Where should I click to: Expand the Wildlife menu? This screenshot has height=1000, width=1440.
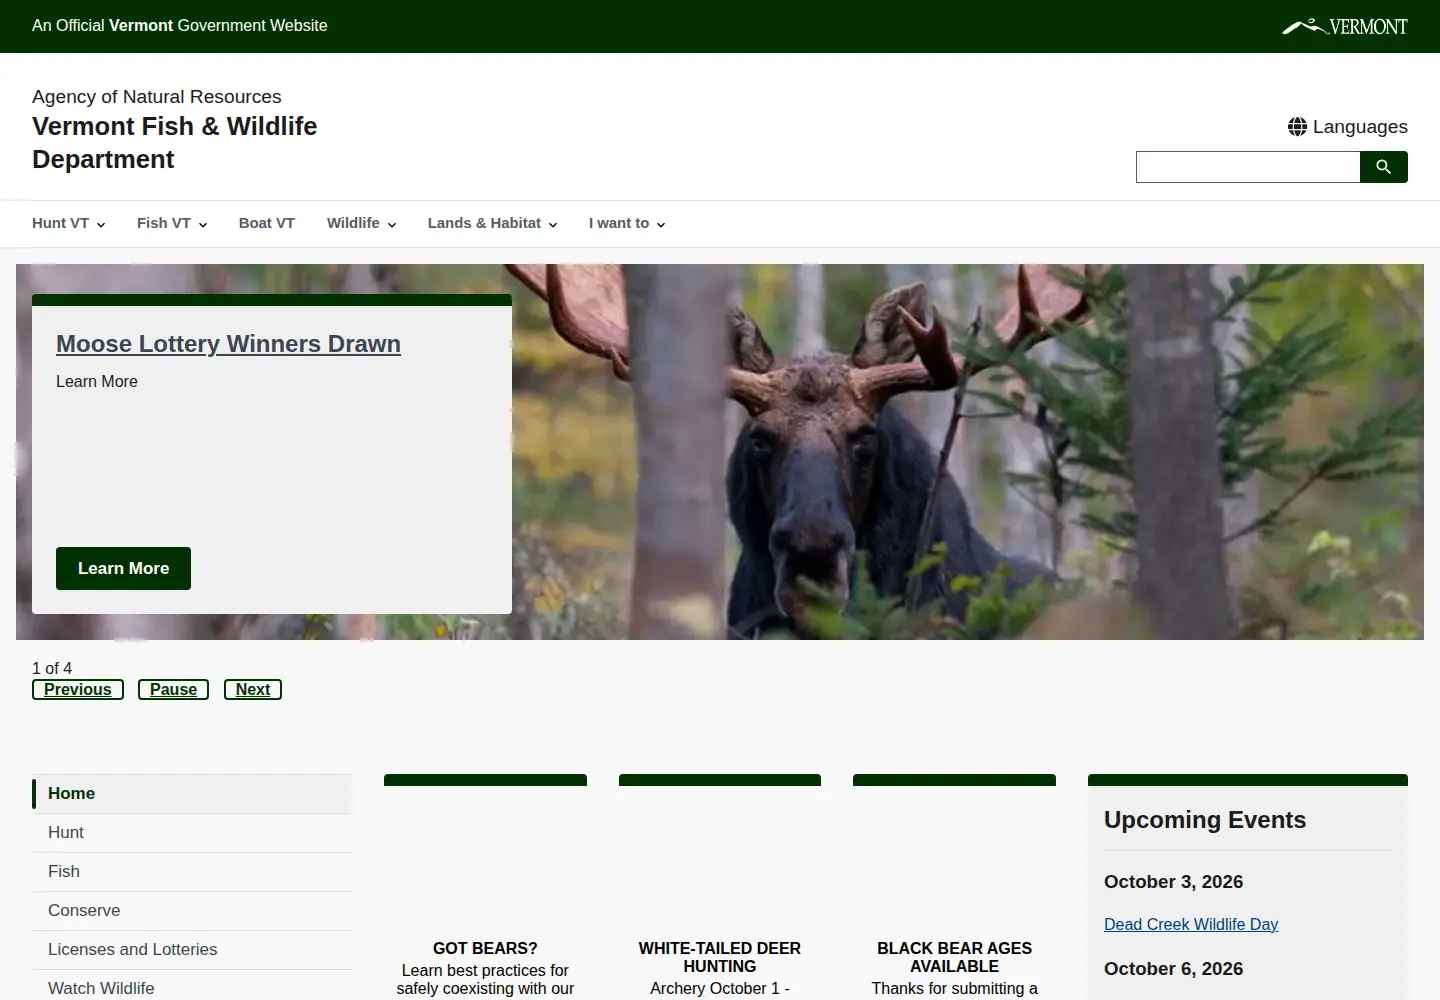[361, 223]
